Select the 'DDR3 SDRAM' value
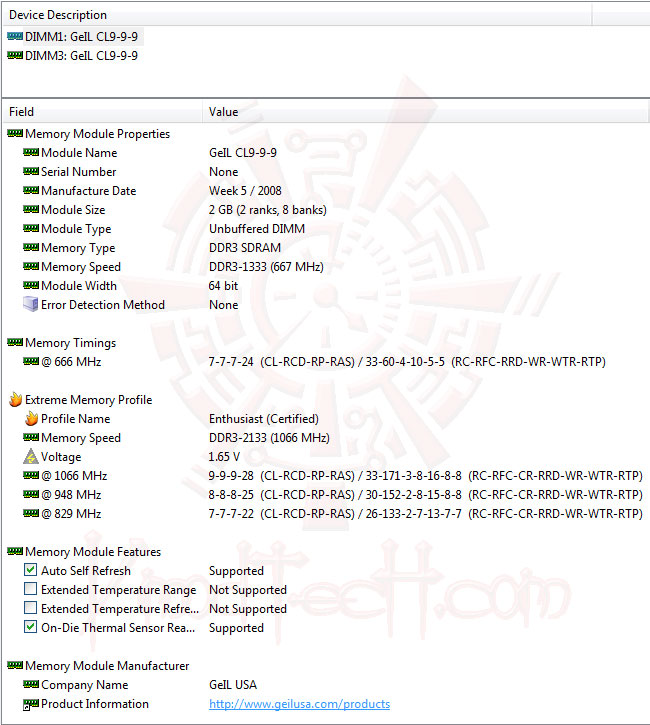Screen dimensions: 650x725 [245, 248]
